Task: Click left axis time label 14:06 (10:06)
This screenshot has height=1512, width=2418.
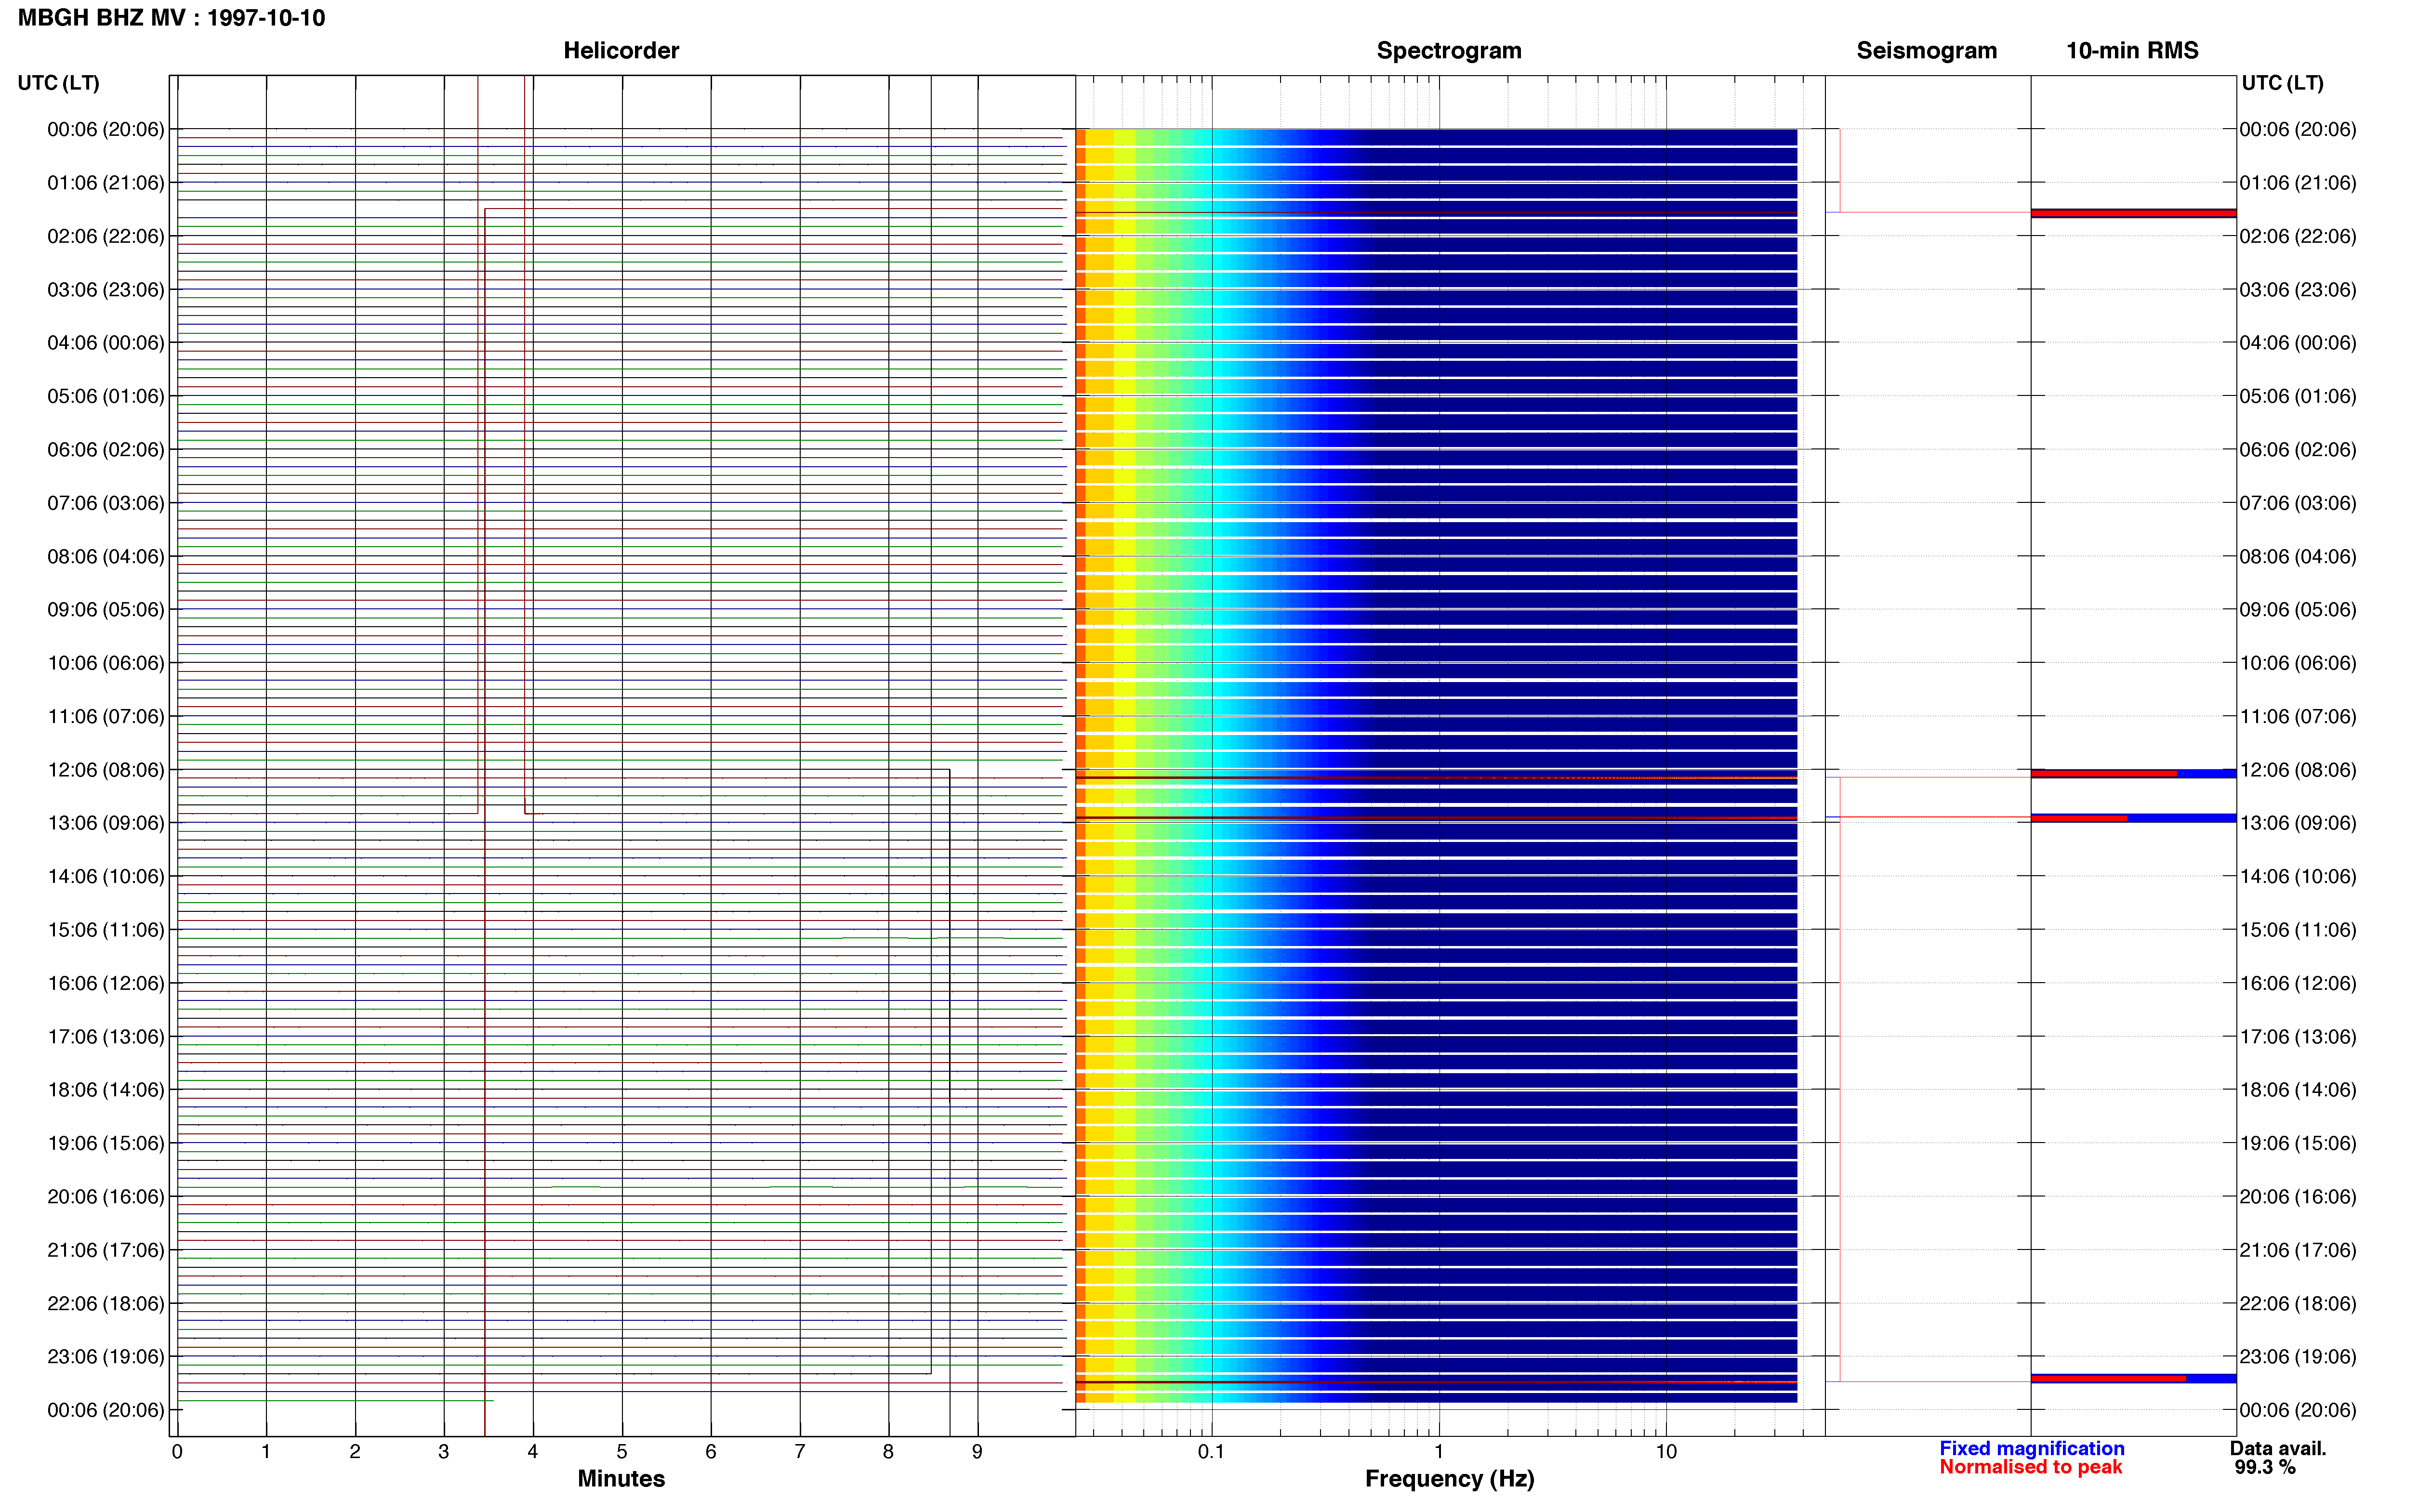Action: 106,876
